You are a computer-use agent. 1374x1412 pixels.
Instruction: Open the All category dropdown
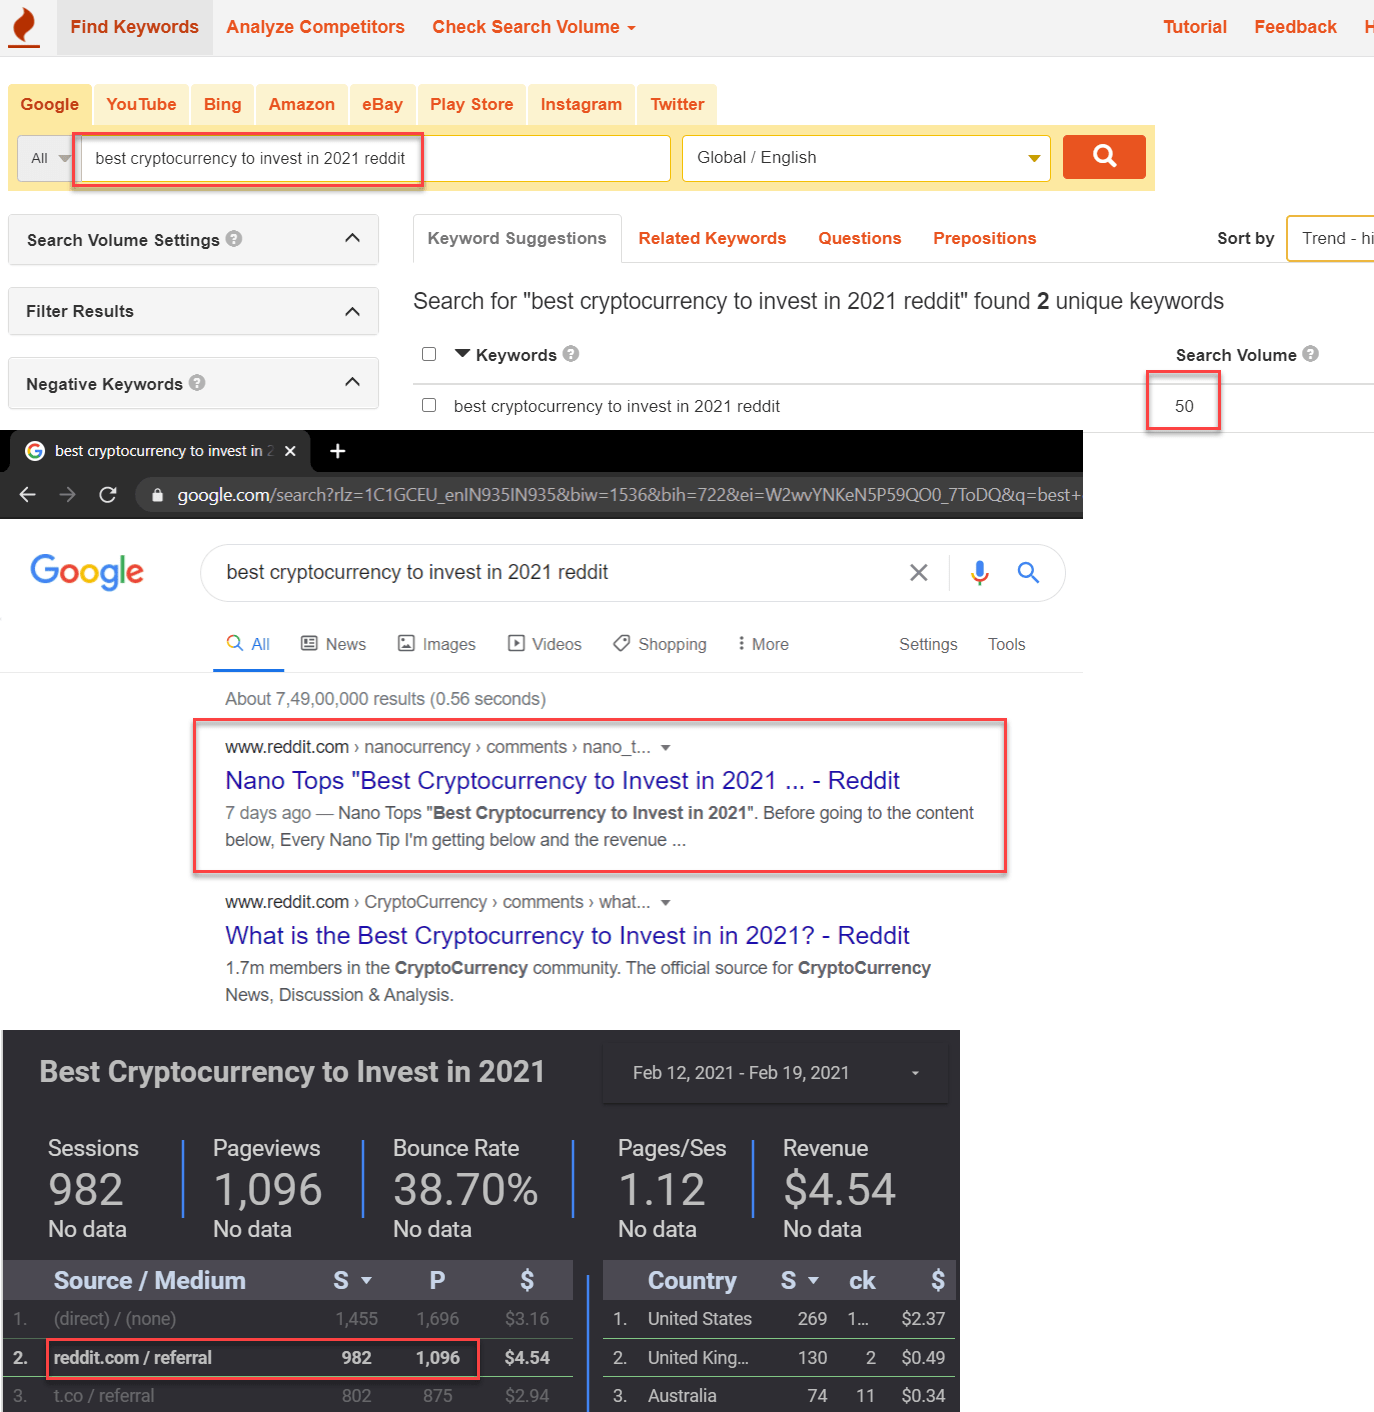49,158
